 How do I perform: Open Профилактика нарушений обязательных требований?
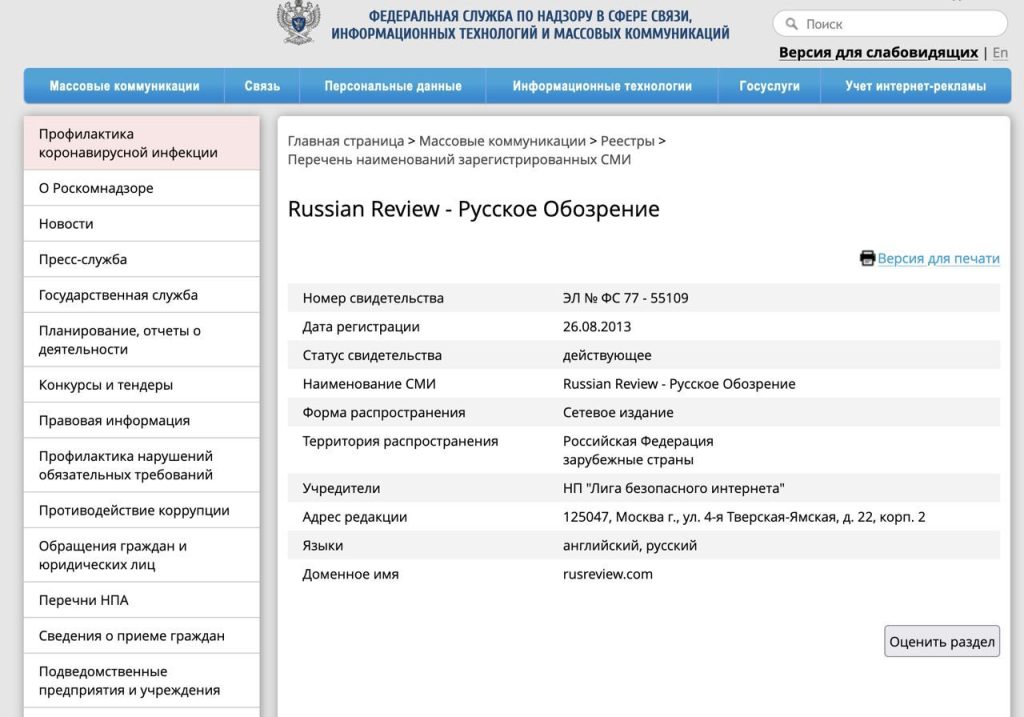(142, 466)
